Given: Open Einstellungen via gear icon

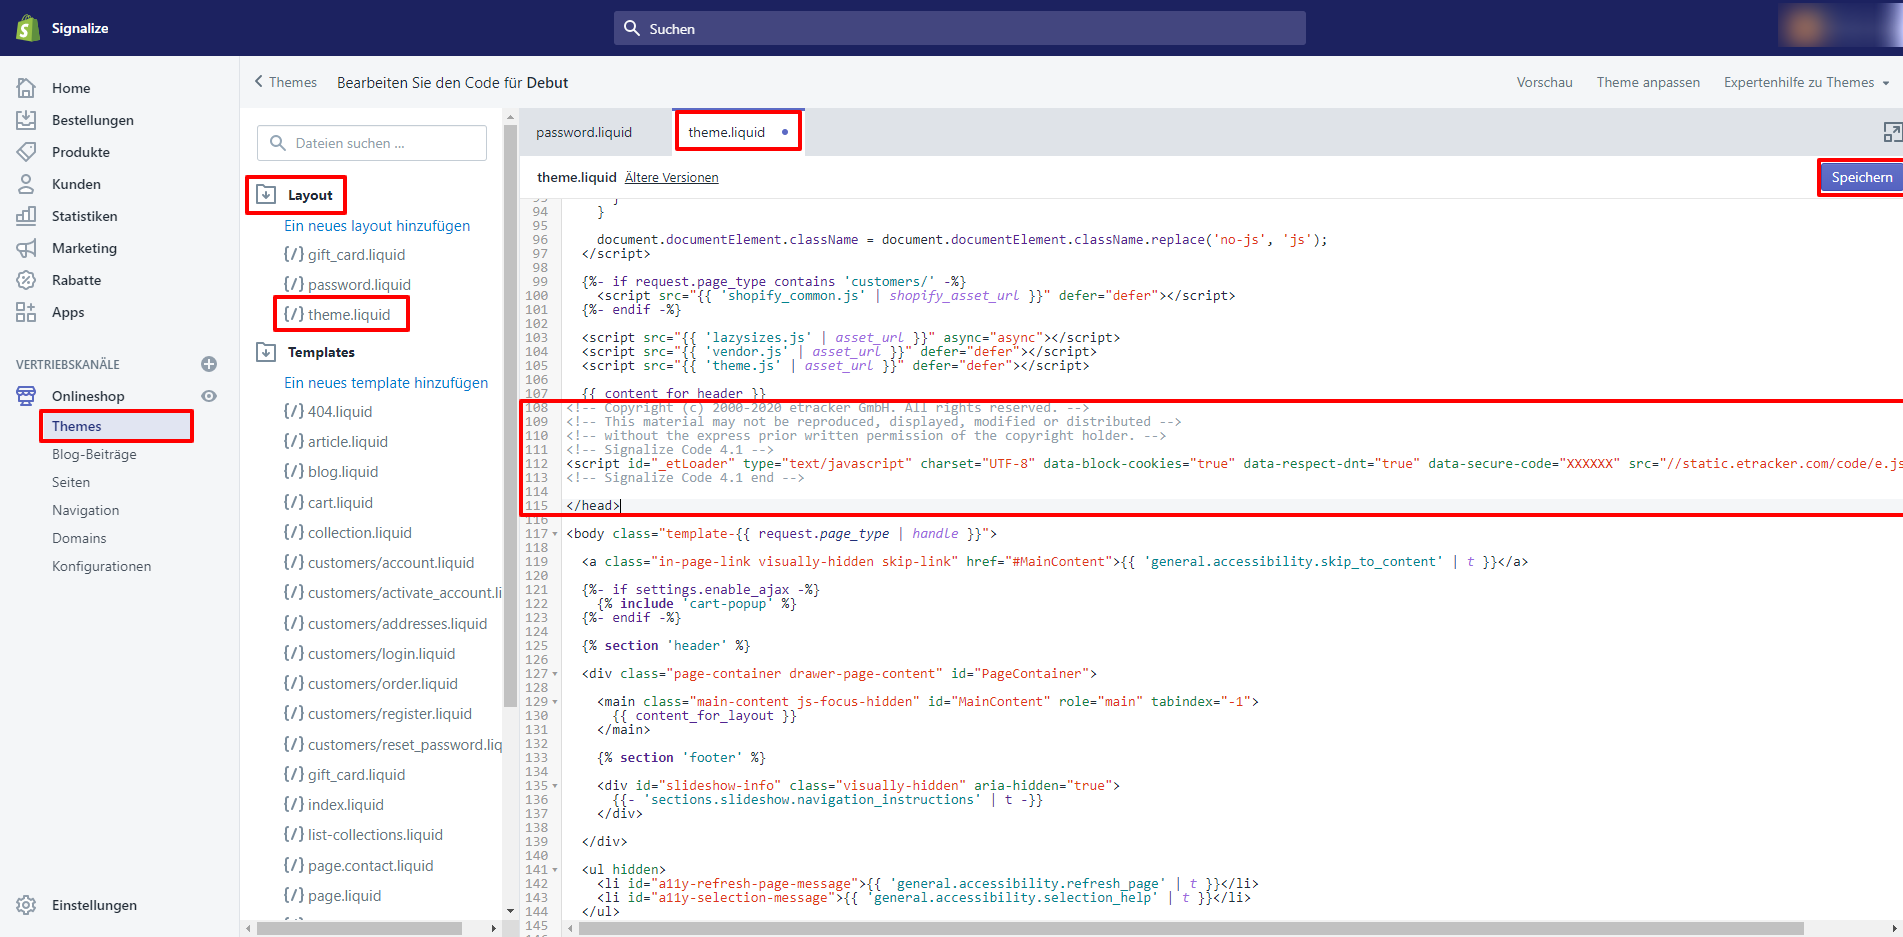Looking at the screenshot, I should pyautogui.click(x=27, y=905).
